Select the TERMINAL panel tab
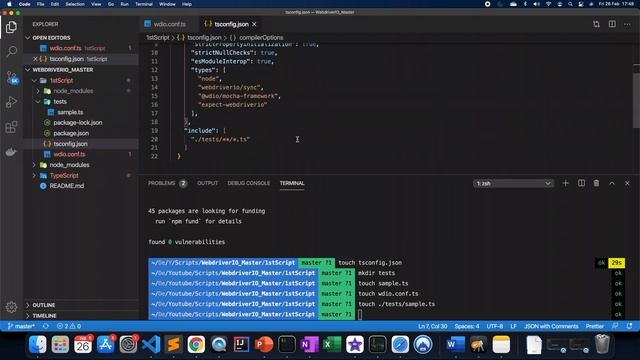This screenshot has height=360, width=640. pos(292,183)
